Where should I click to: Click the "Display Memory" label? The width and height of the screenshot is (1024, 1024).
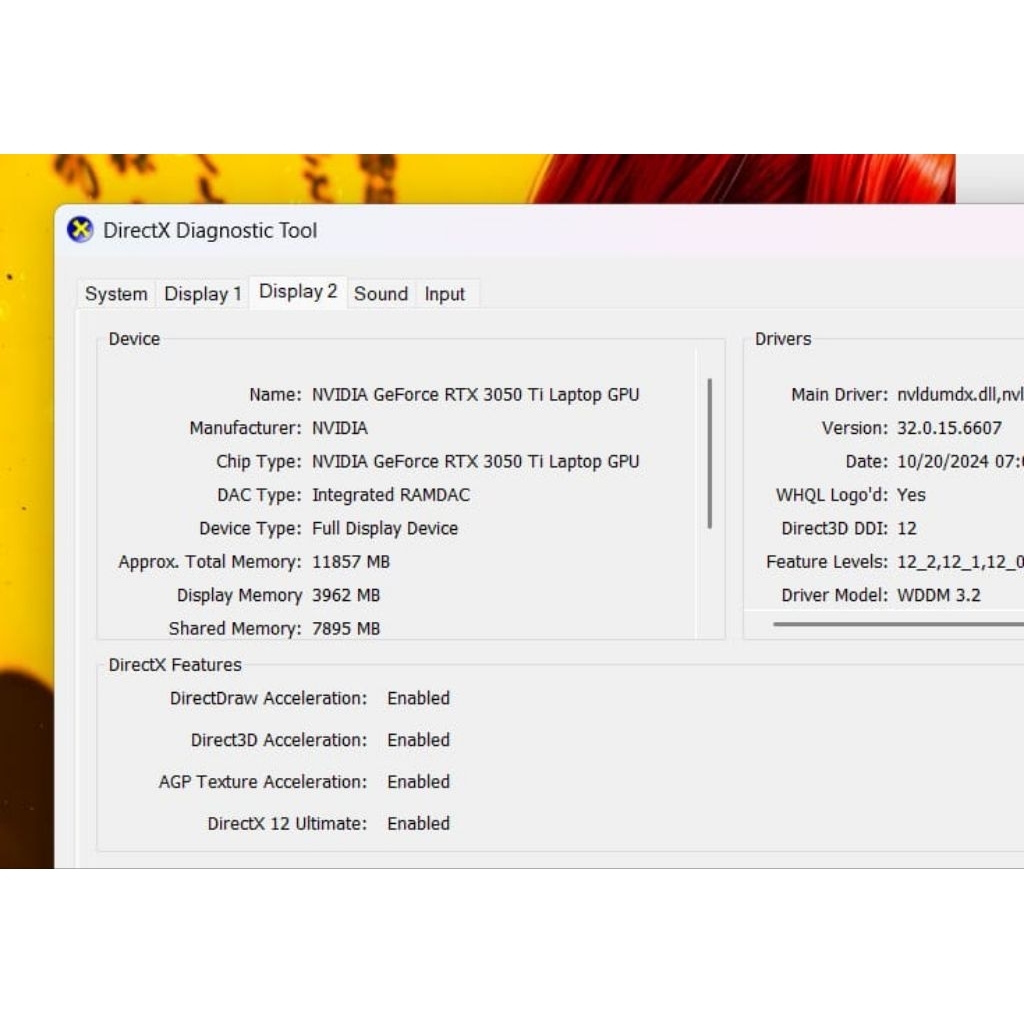(239, 595)
